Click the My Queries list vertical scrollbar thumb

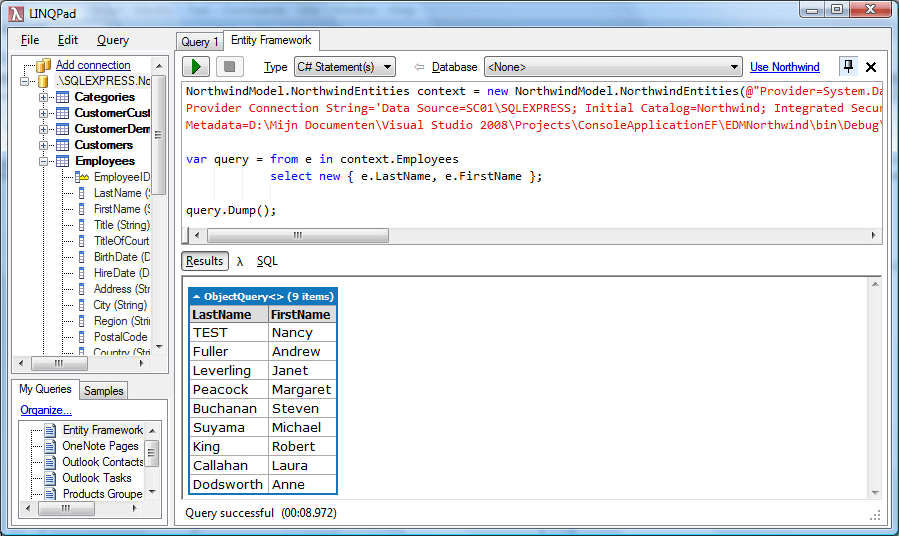pyautogui.click(x=151, y=453)
